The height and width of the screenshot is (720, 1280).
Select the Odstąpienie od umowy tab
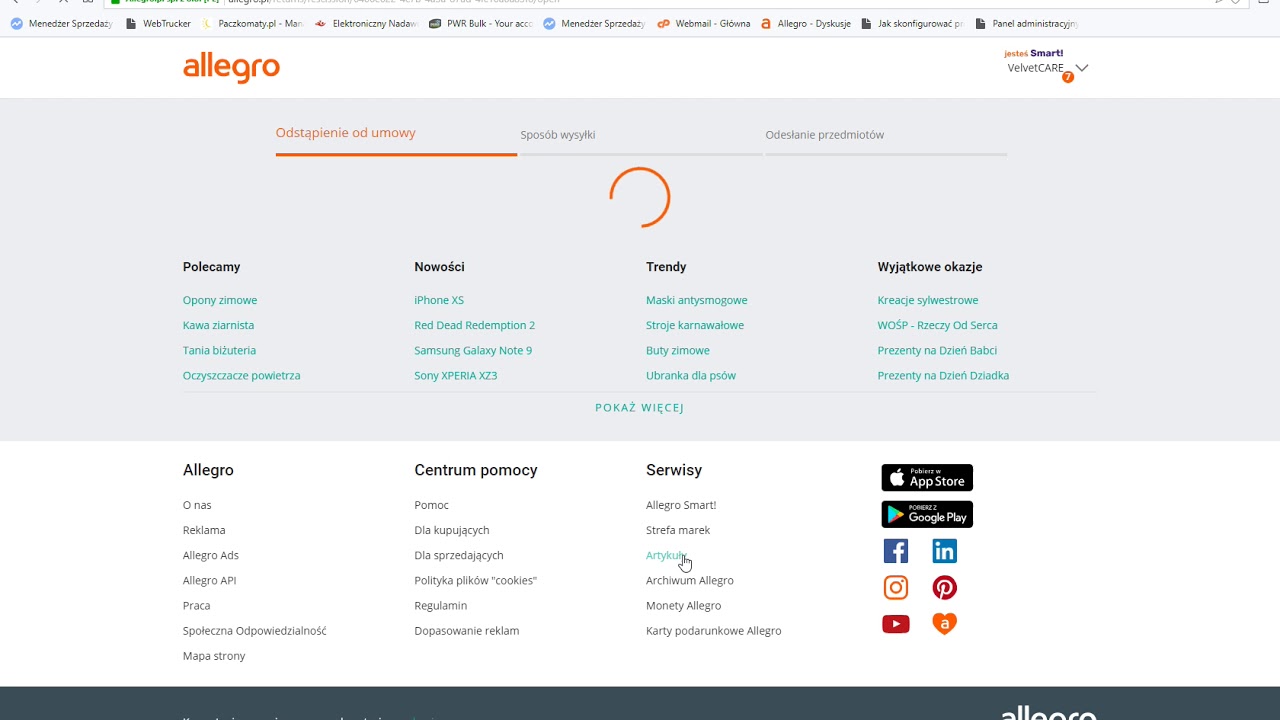pyautogui.click(x=346, y=133)
